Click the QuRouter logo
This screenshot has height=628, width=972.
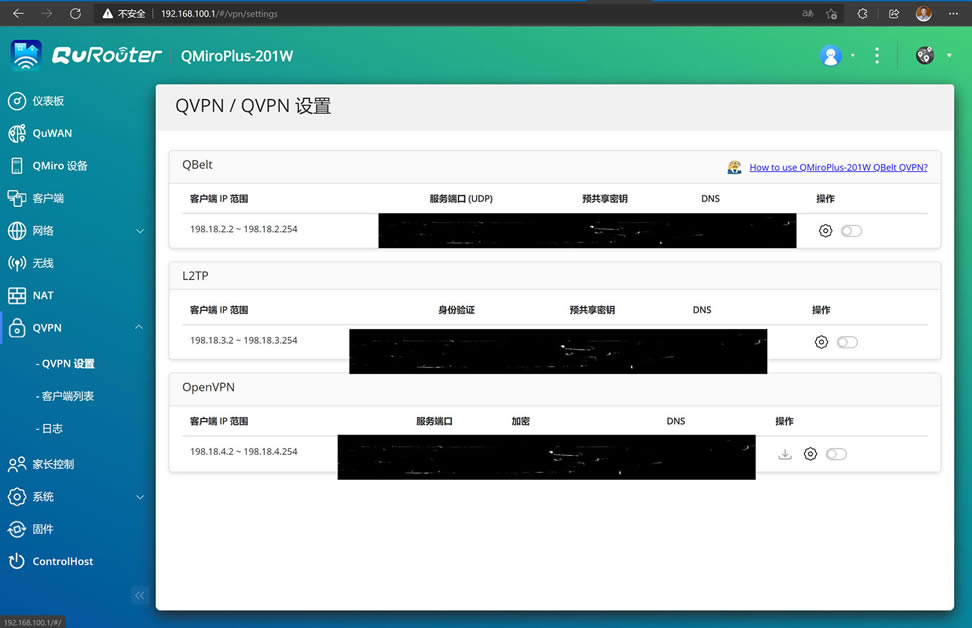(86, 56)
